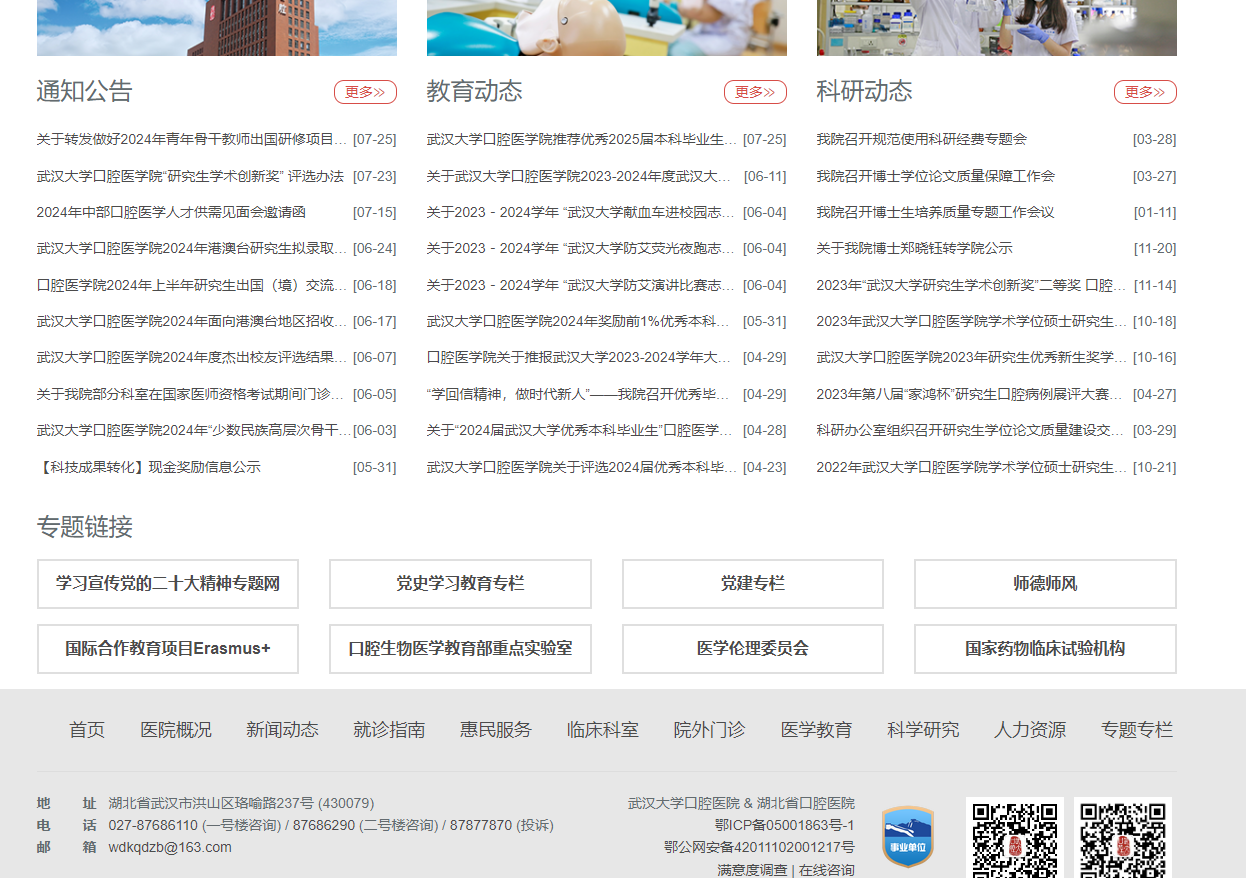The width and height of the screenshot is (1246, 878).
Task: Open 师德师风 link box
Action: (x=1045, y=584)
